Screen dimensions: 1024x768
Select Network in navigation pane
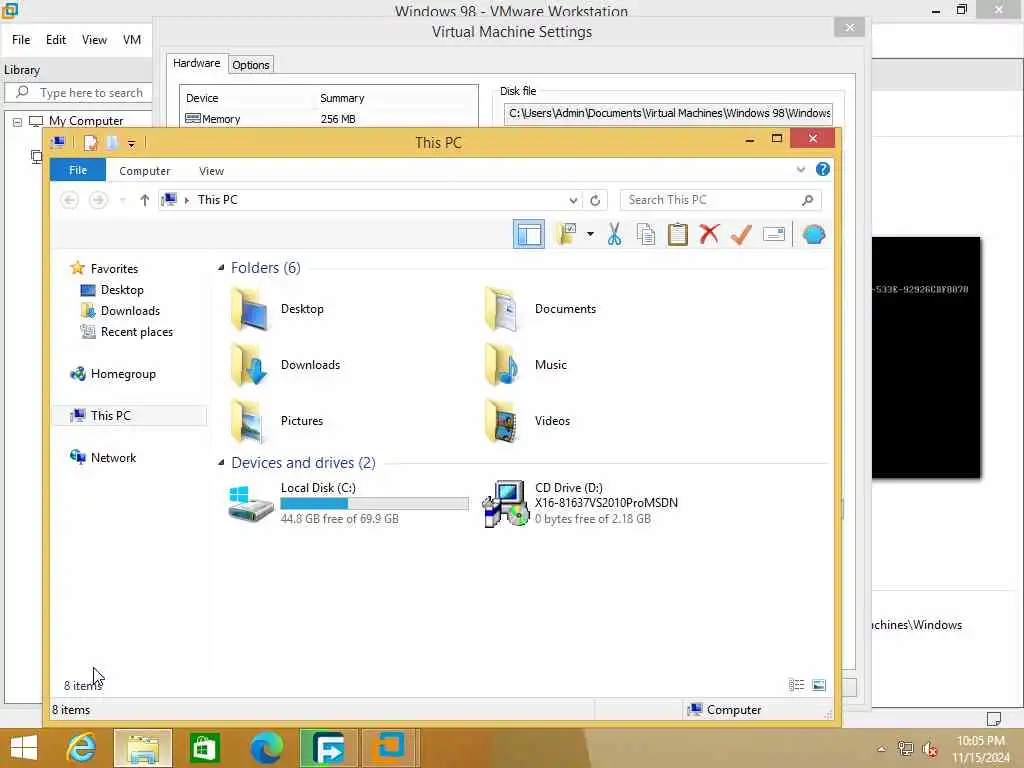113,457
